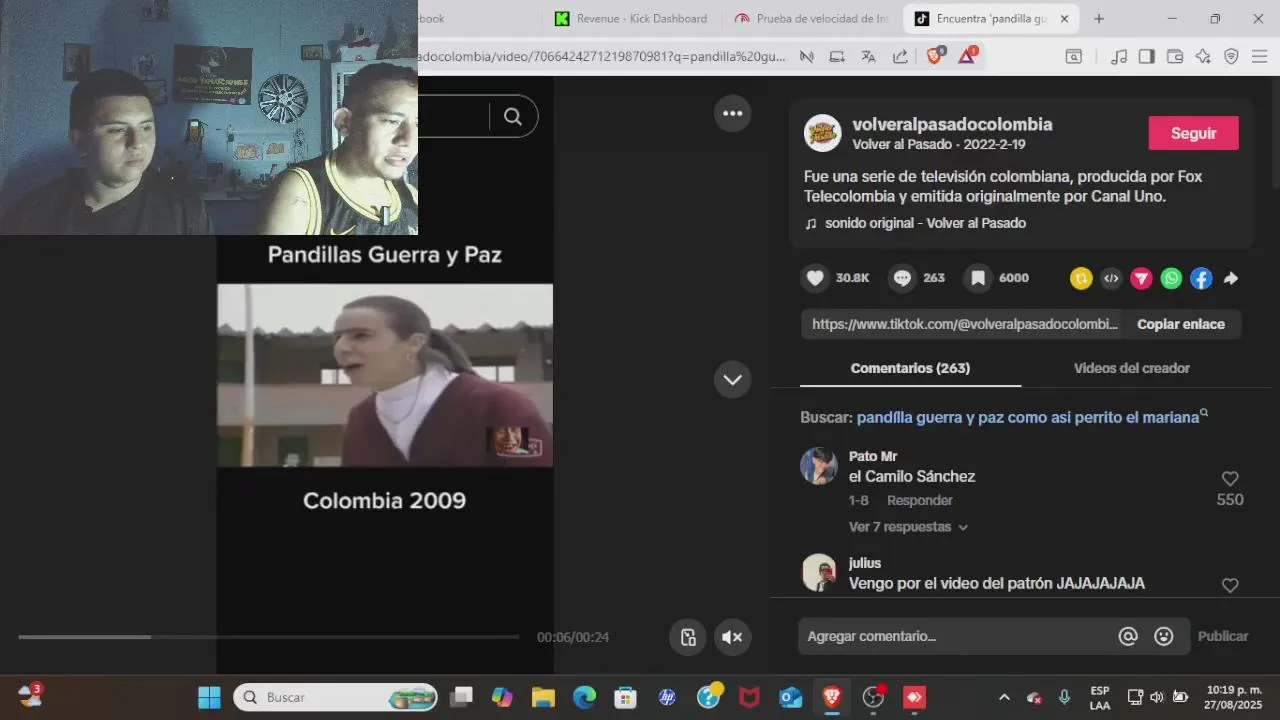The width and height of the screenshot is (1280, 720).
Task: Open Brave Rewards triangle icon
Action: 967,56
